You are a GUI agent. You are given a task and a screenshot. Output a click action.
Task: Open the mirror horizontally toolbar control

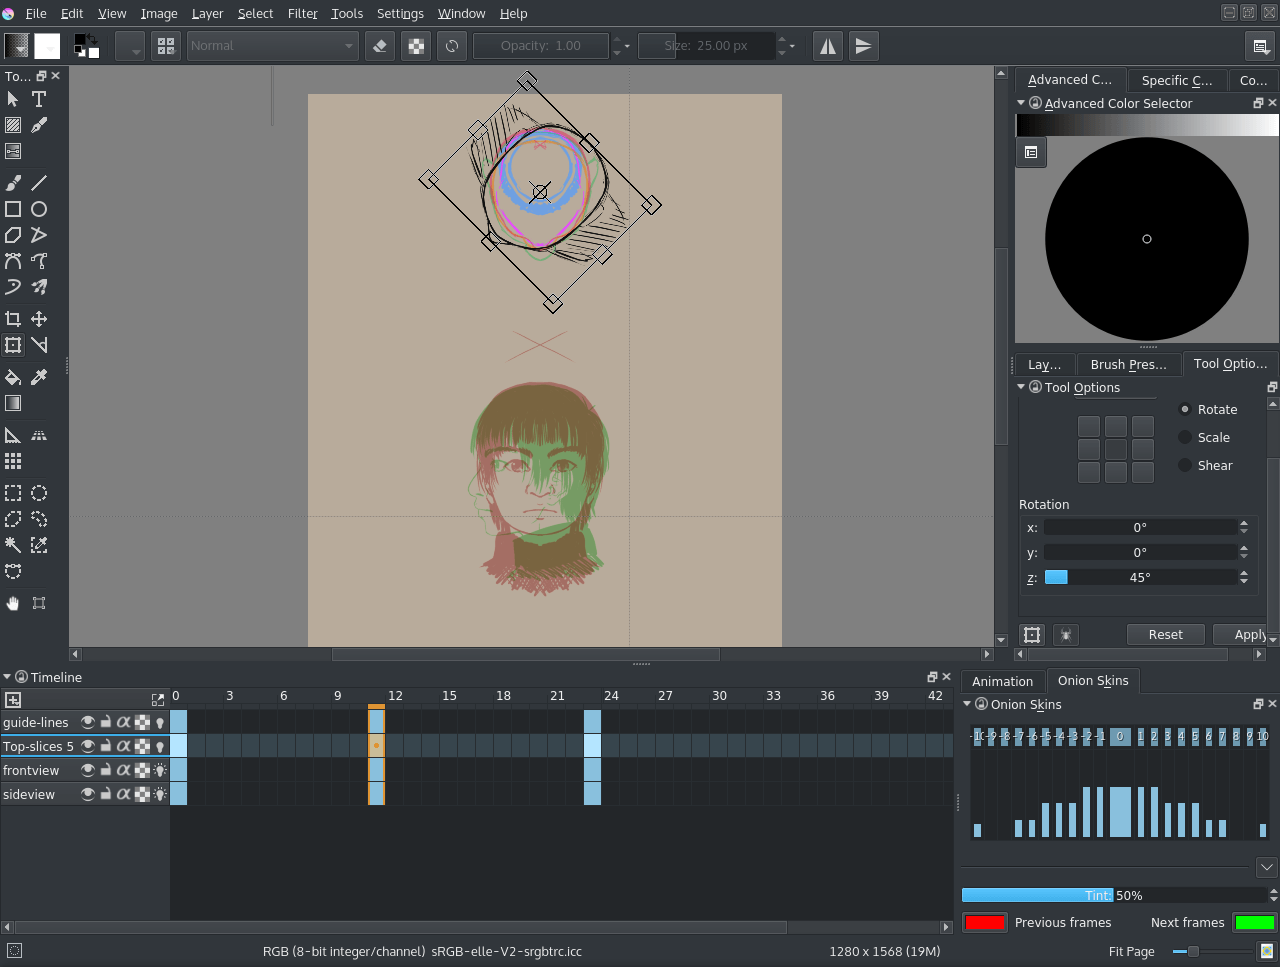tap(827, 45)
